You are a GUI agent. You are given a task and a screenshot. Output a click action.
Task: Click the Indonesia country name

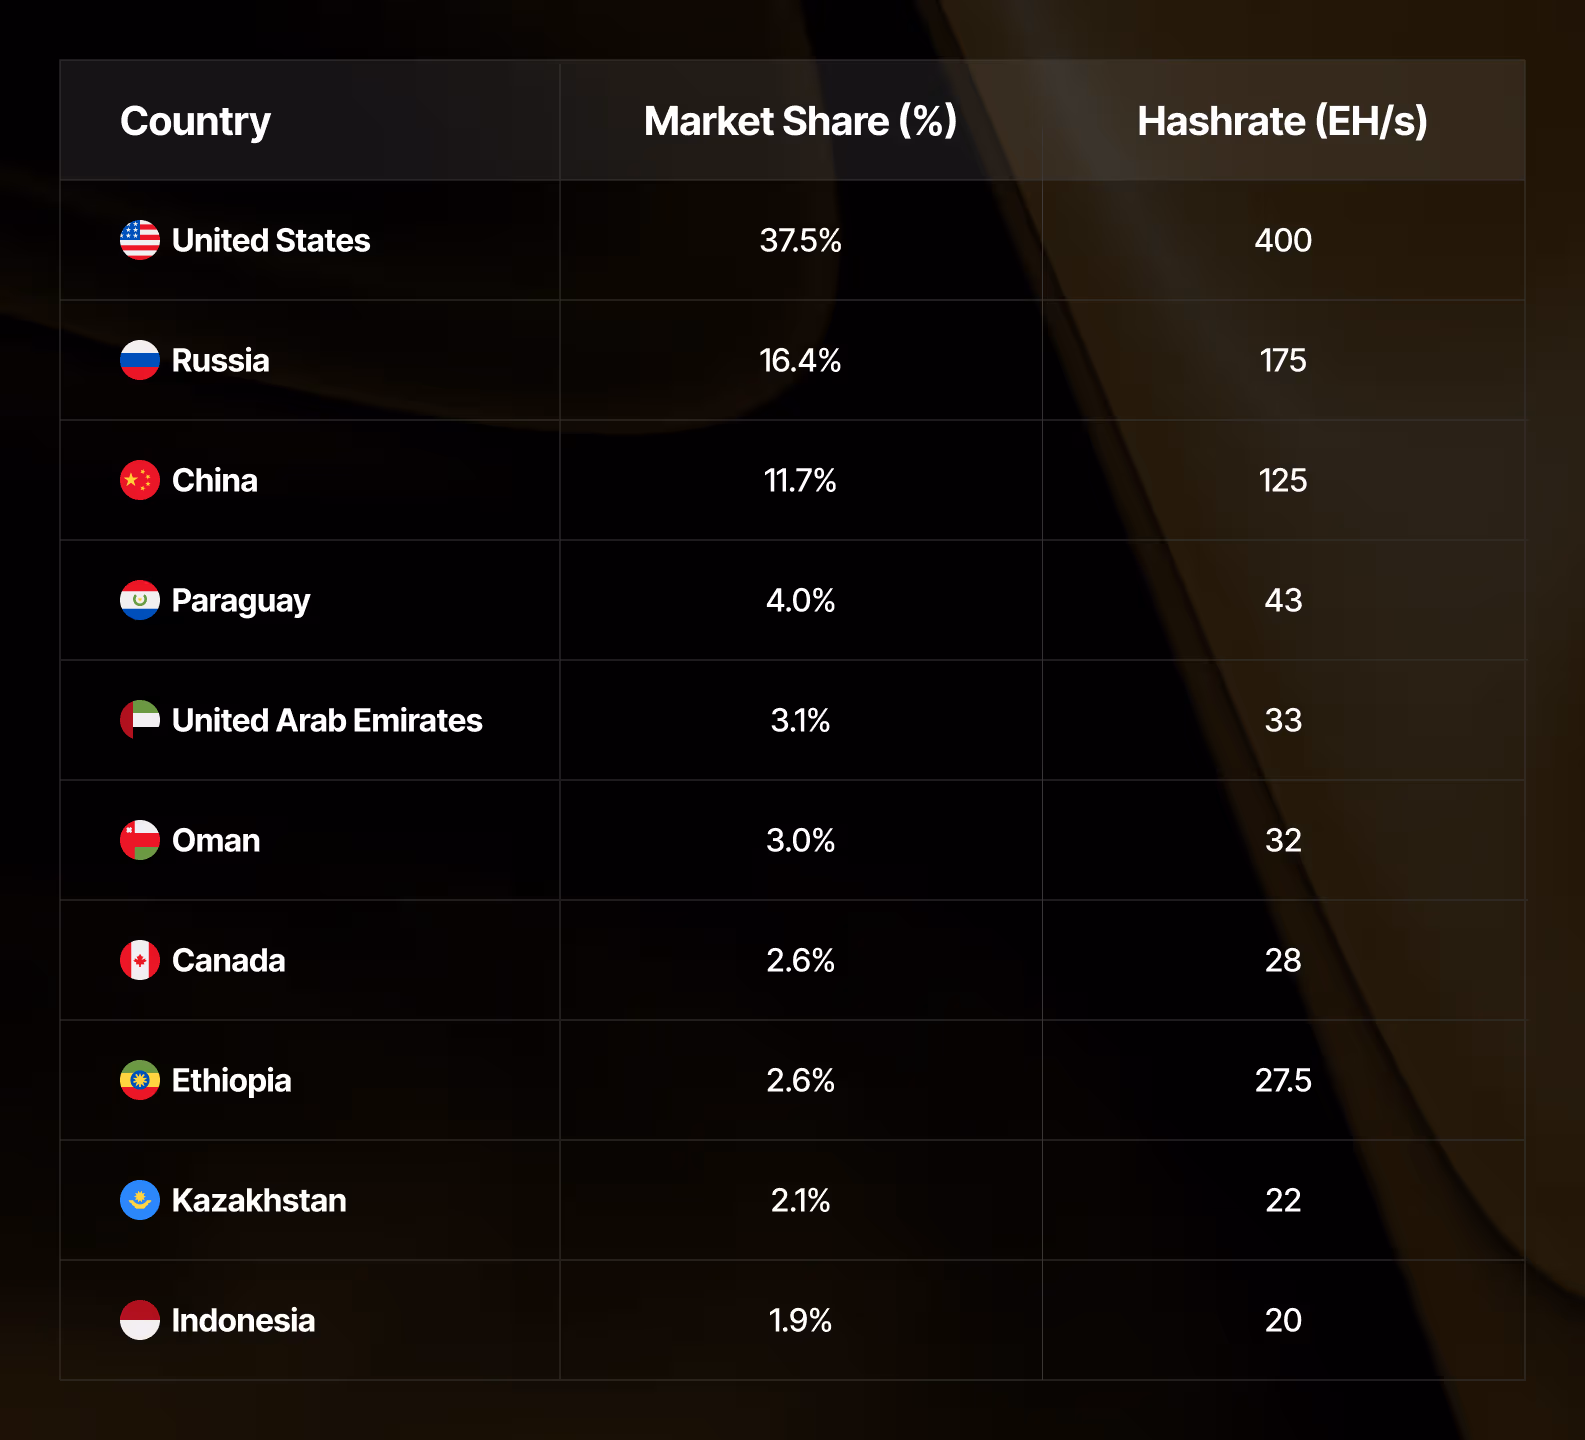[243, 1320]
